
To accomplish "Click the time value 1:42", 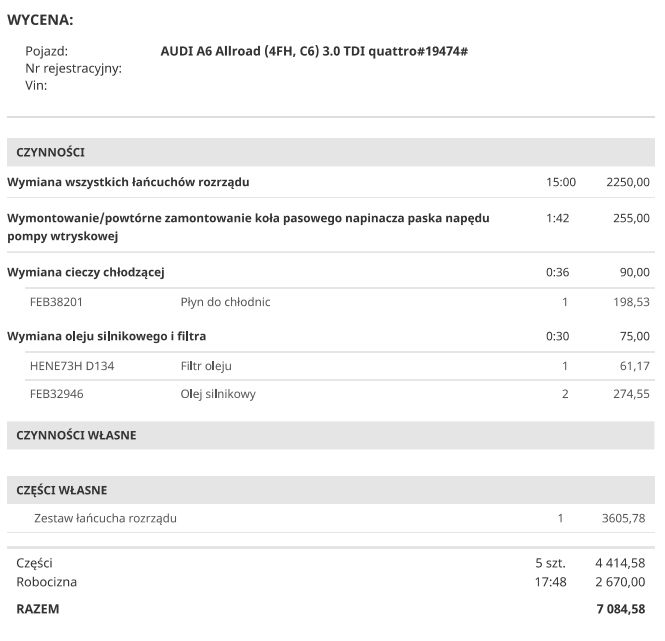I will [x=557, y=218].
